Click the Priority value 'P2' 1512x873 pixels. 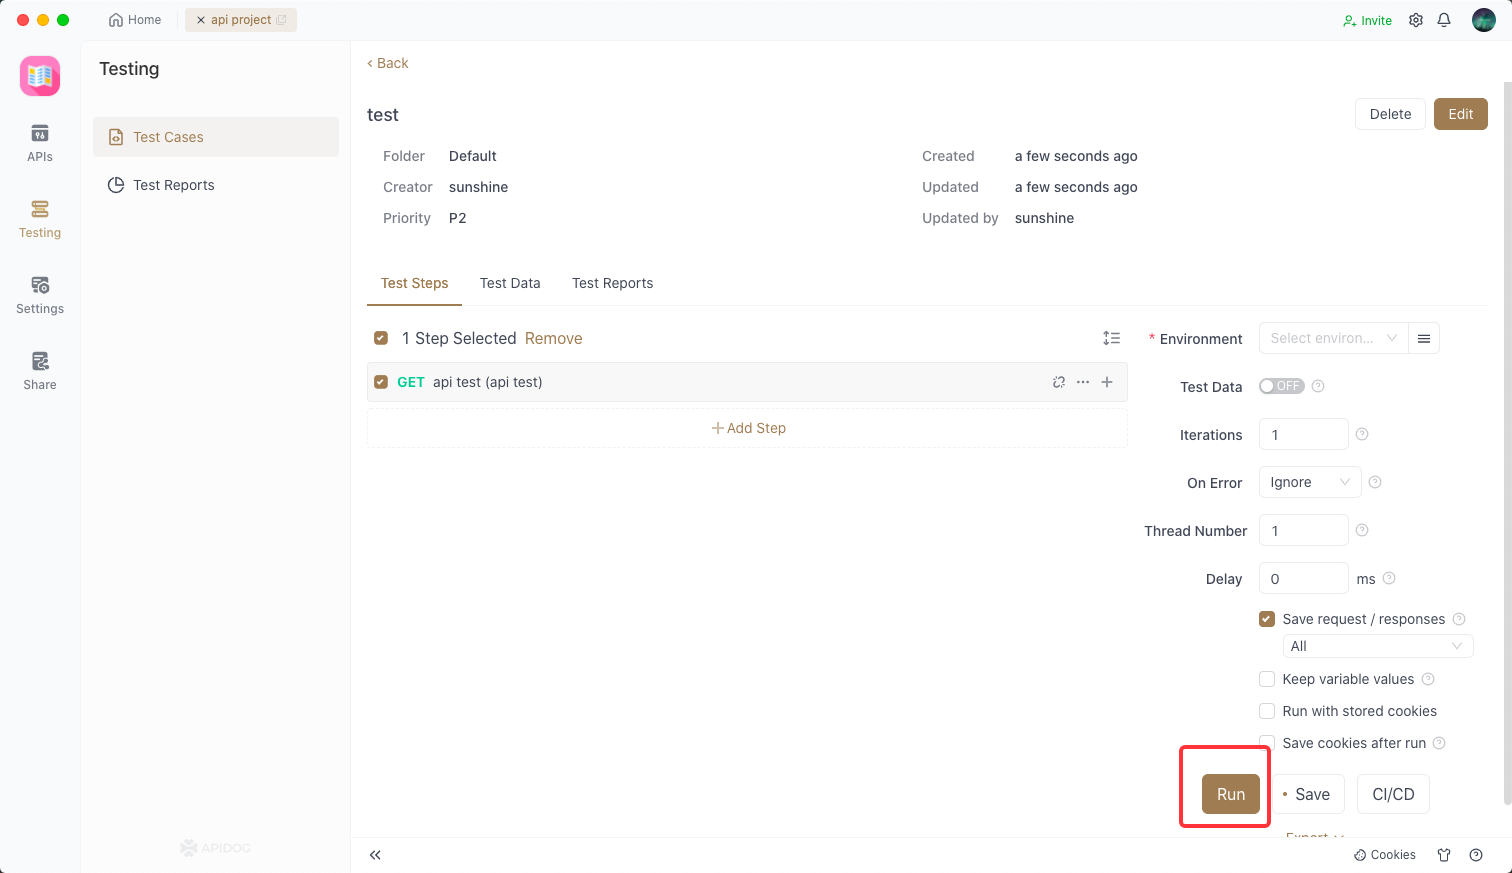point(458,218)
